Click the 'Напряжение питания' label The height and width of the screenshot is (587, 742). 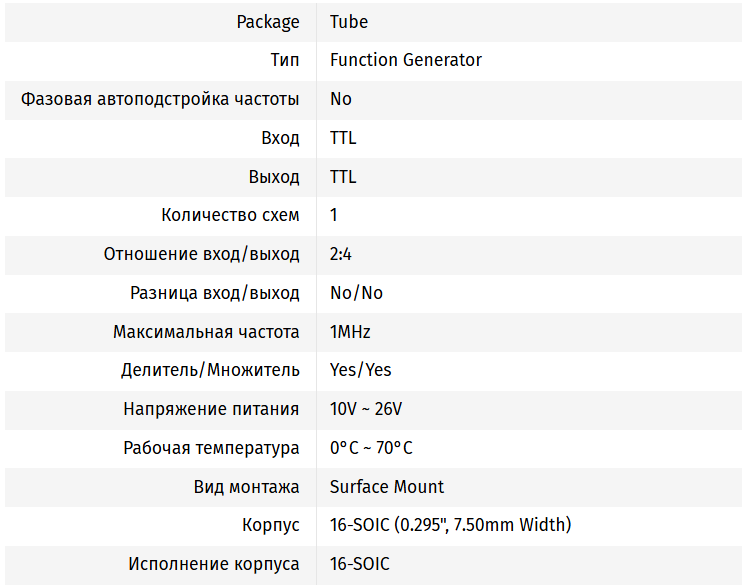[211, 409]
